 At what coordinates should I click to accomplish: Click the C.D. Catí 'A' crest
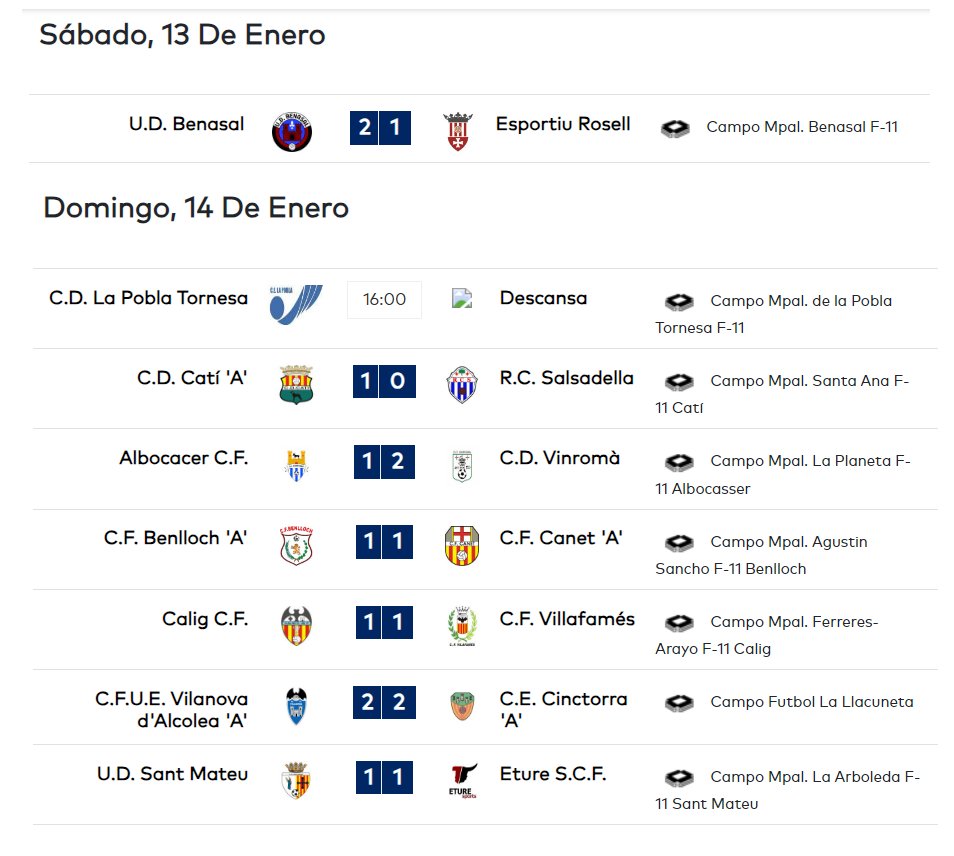pyautogui.click(x=296, y=385)
